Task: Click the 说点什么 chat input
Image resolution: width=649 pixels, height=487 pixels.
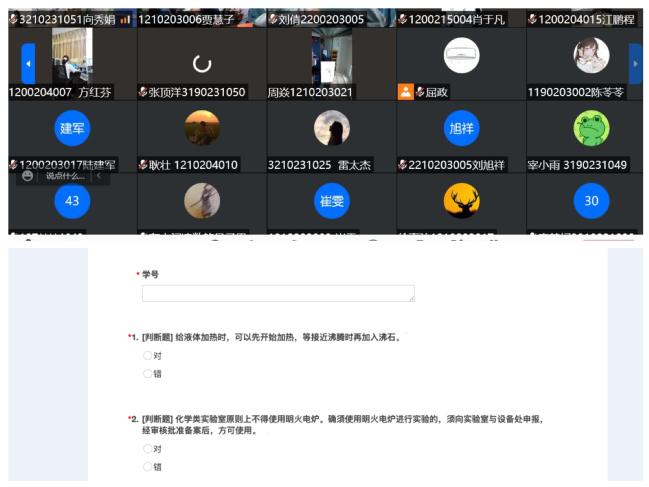Action: (65, 176)
